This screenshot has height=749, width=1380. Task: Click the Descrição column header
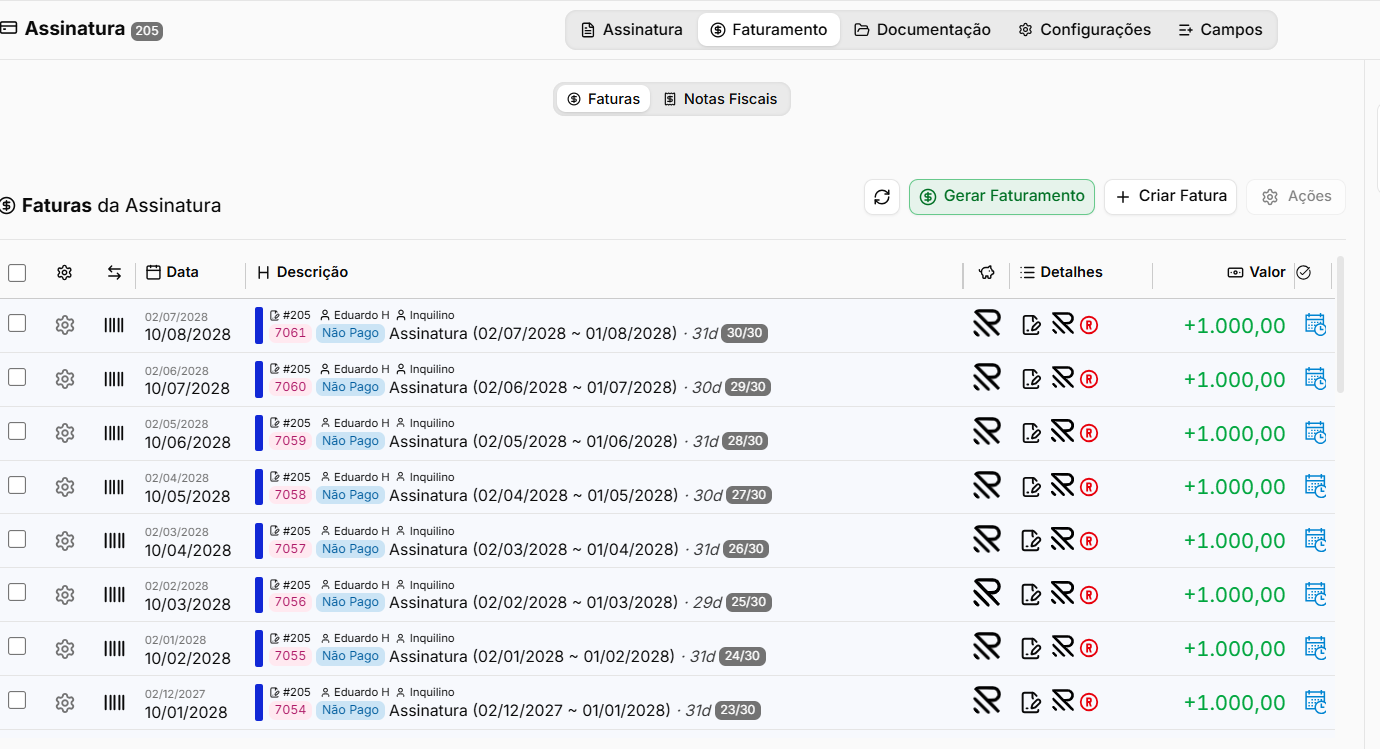(303, 272)
